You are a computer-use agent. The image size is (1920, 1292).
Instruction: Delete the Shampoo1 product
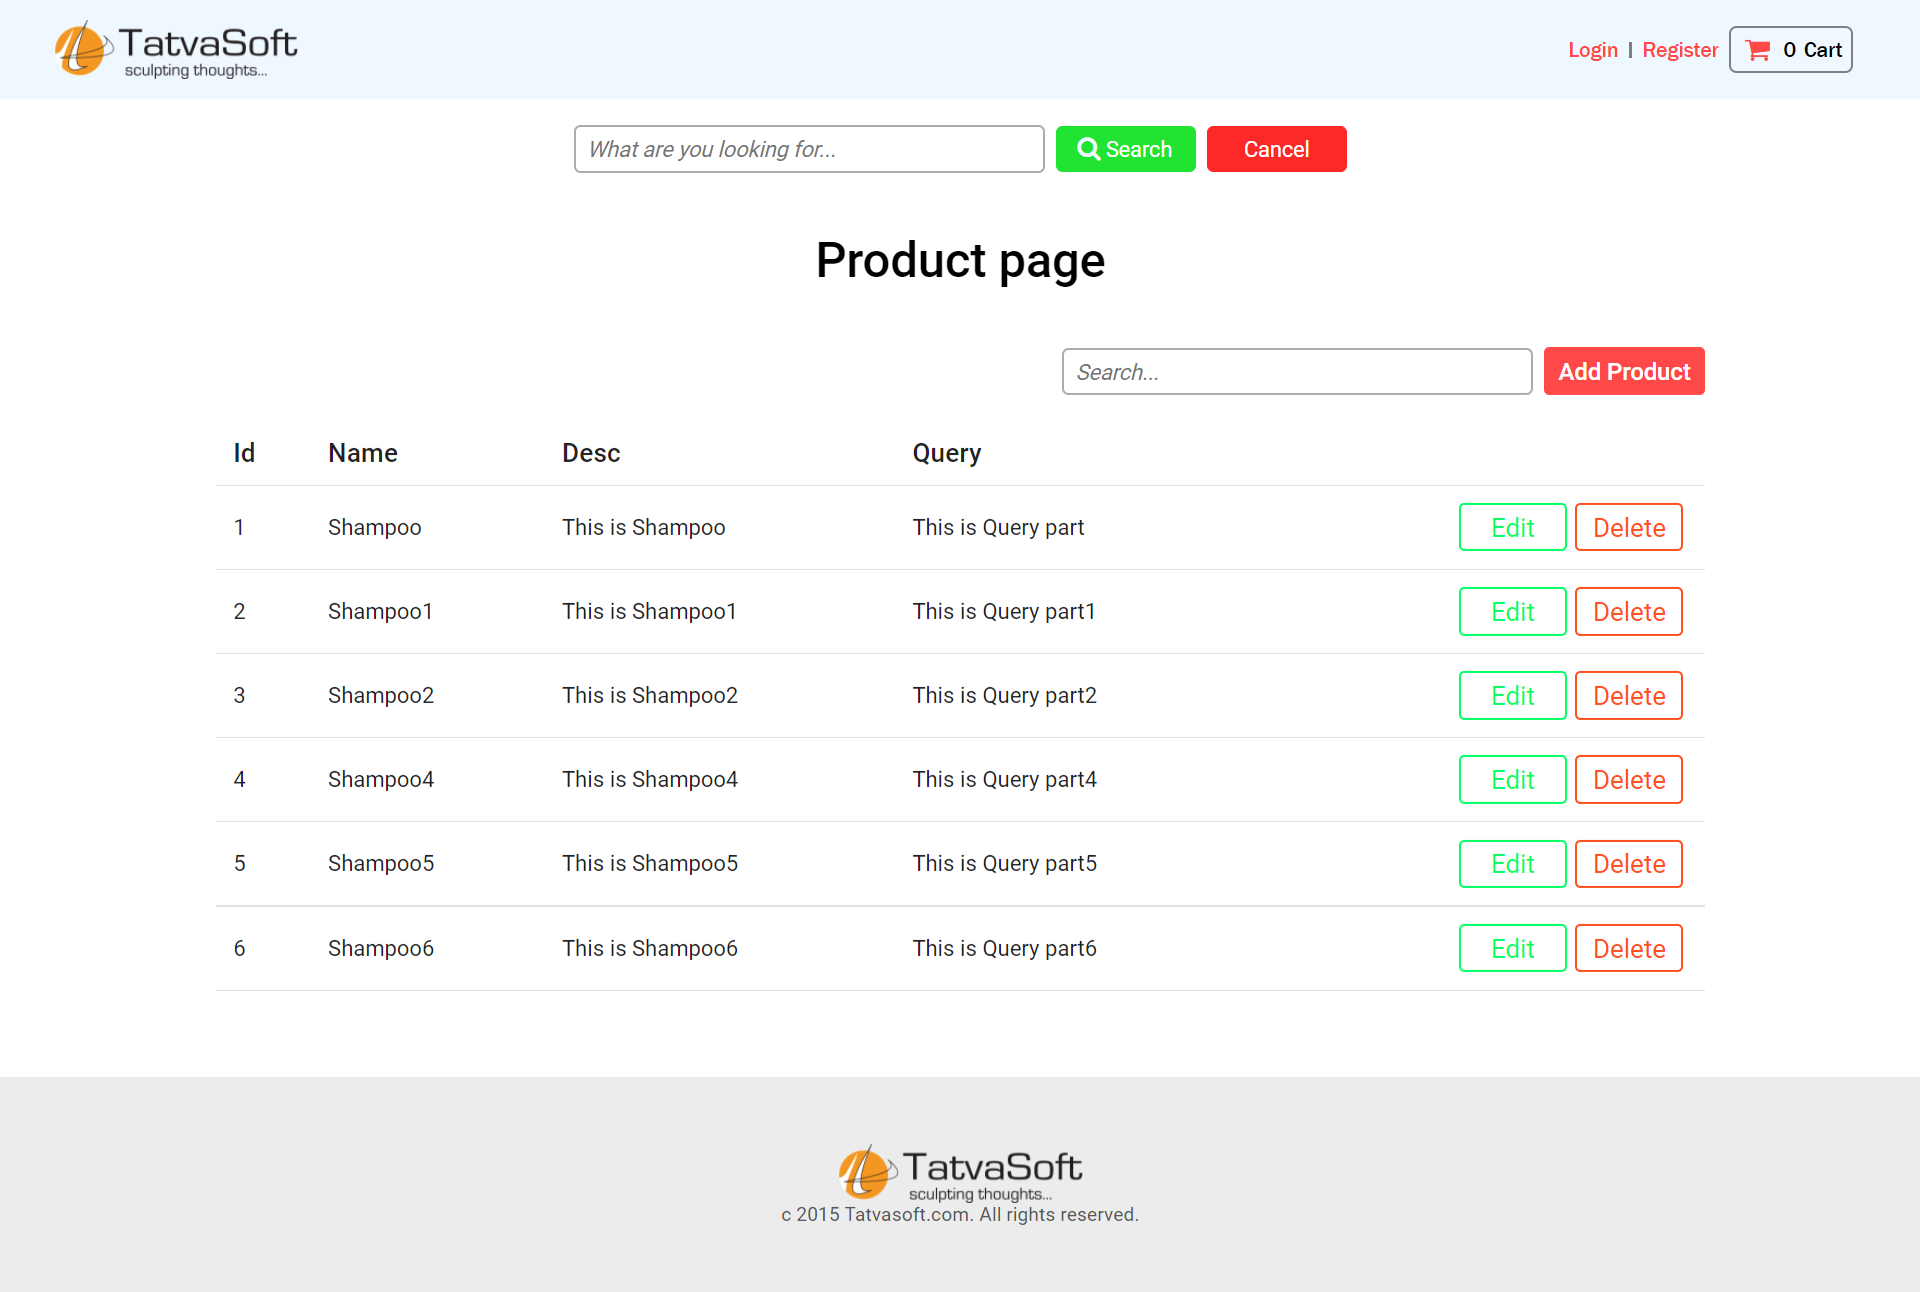[1628, 611]
